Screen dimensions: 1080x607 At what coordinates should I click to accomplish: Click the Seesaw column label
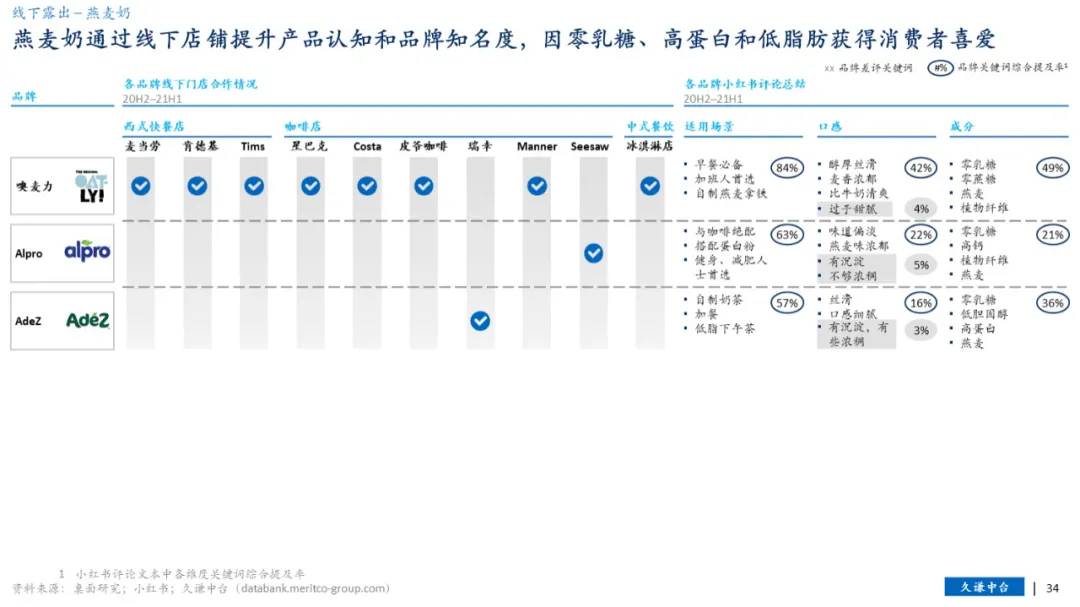pos(590,146)
